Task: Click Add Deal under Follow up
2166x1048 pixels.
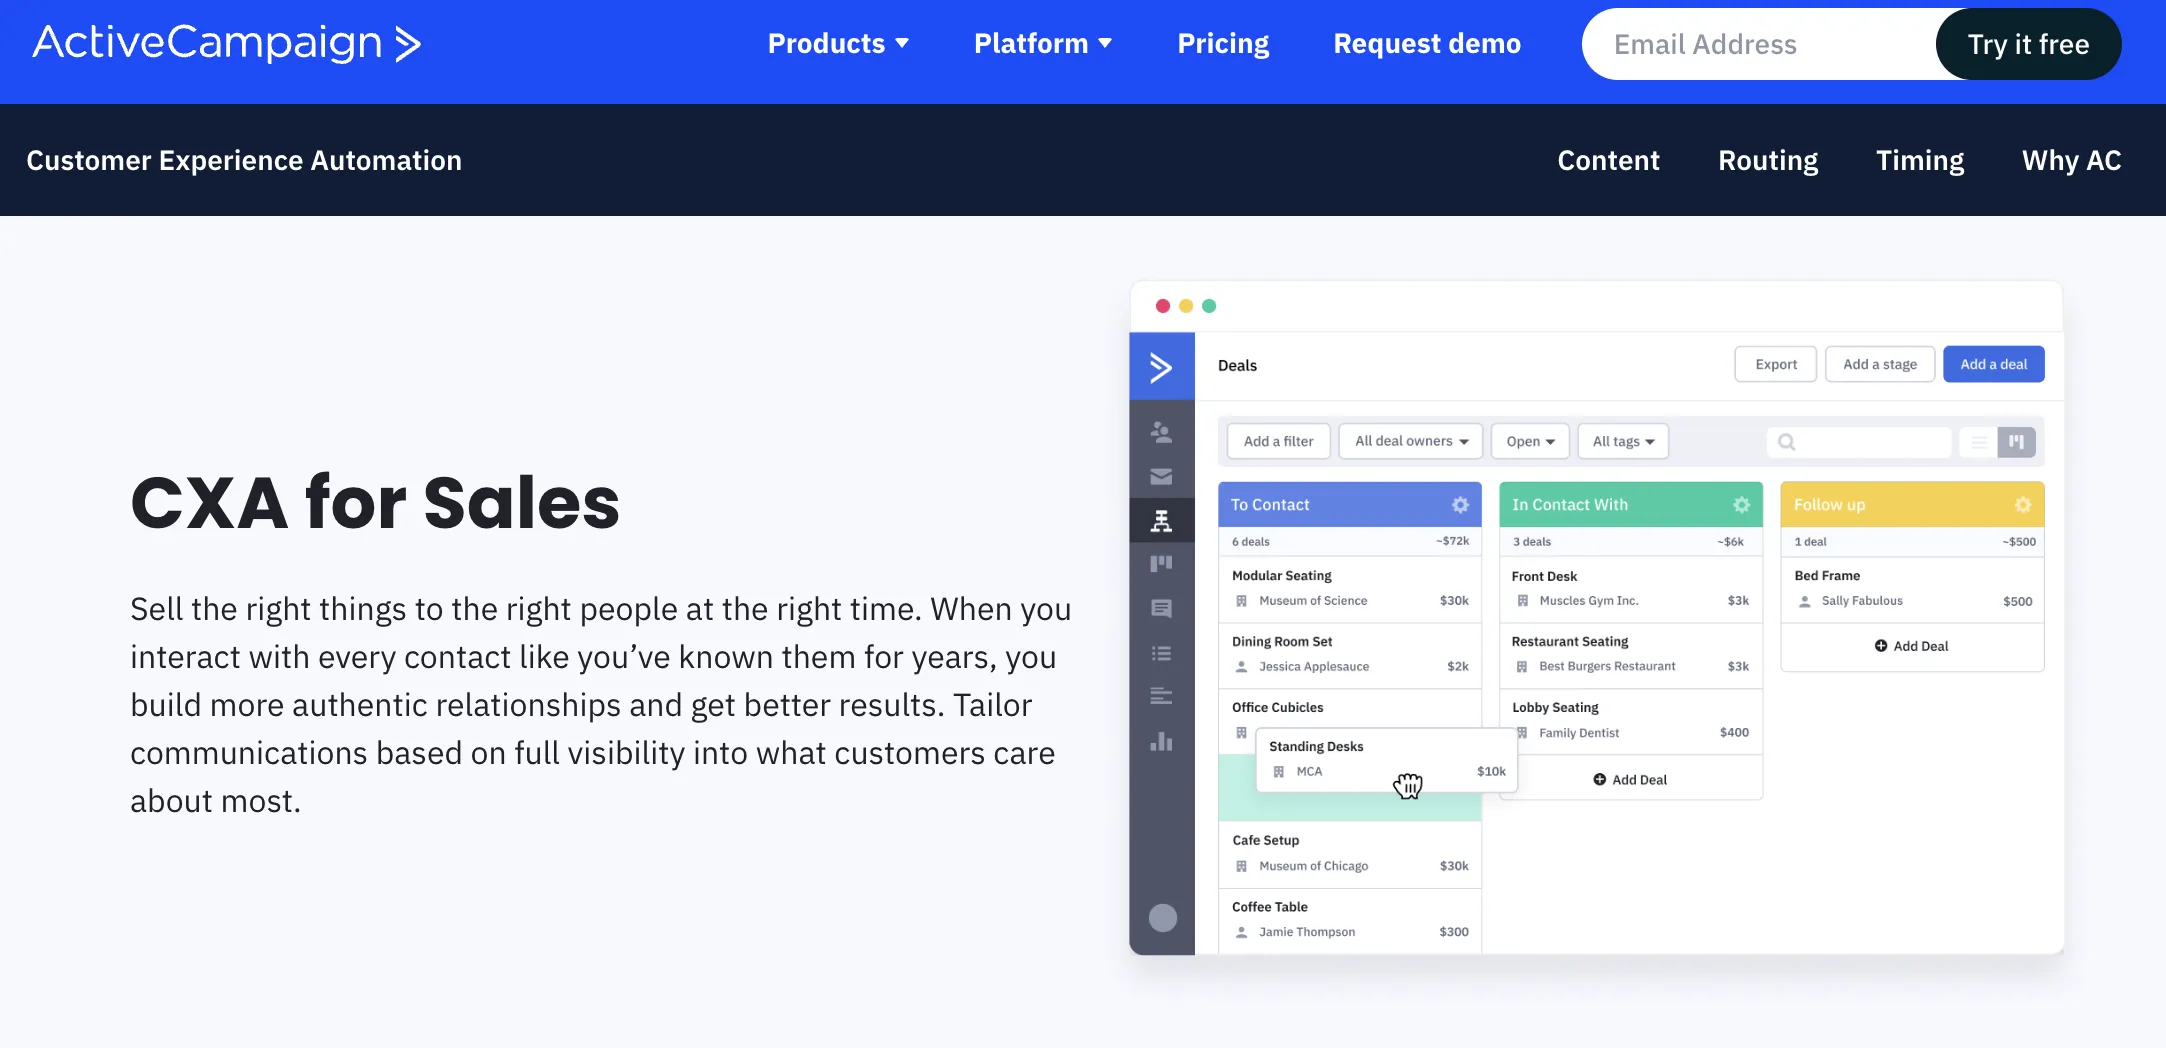Action: [1911, 646]
